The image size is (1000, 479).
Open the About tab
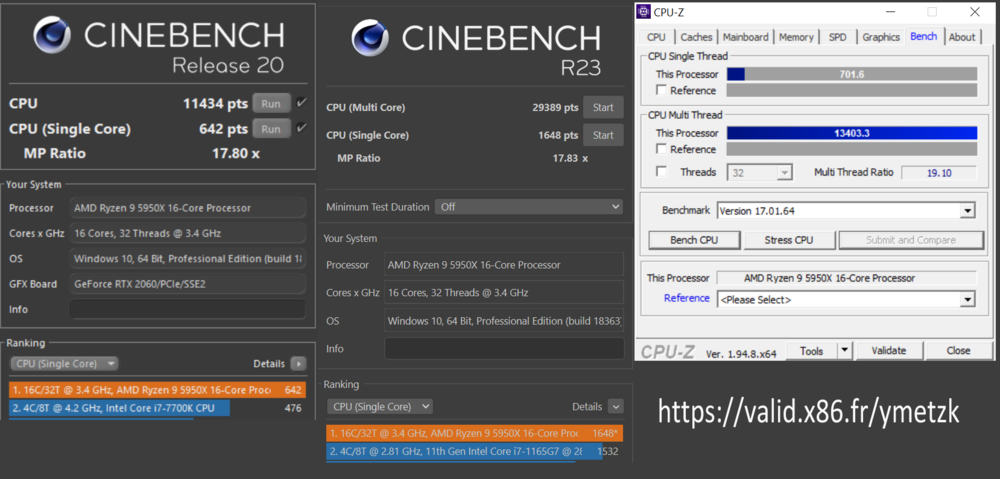[962, 37]
